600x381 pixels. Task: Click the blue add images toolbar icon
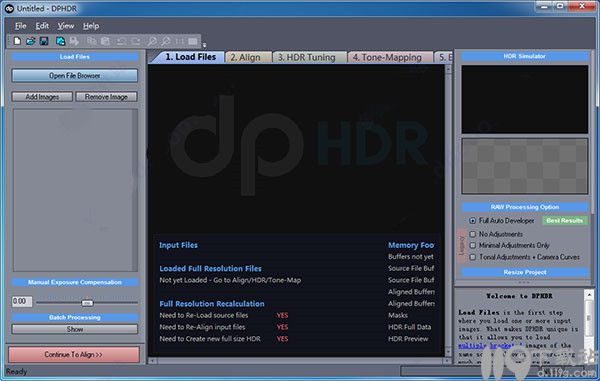60,41
